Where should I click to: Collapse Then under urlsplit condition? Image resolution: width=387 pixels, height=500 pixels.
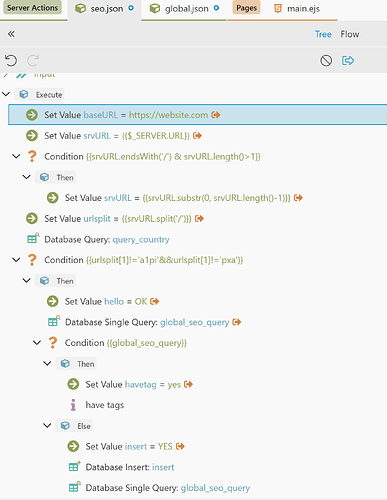[x=27, y=281]
